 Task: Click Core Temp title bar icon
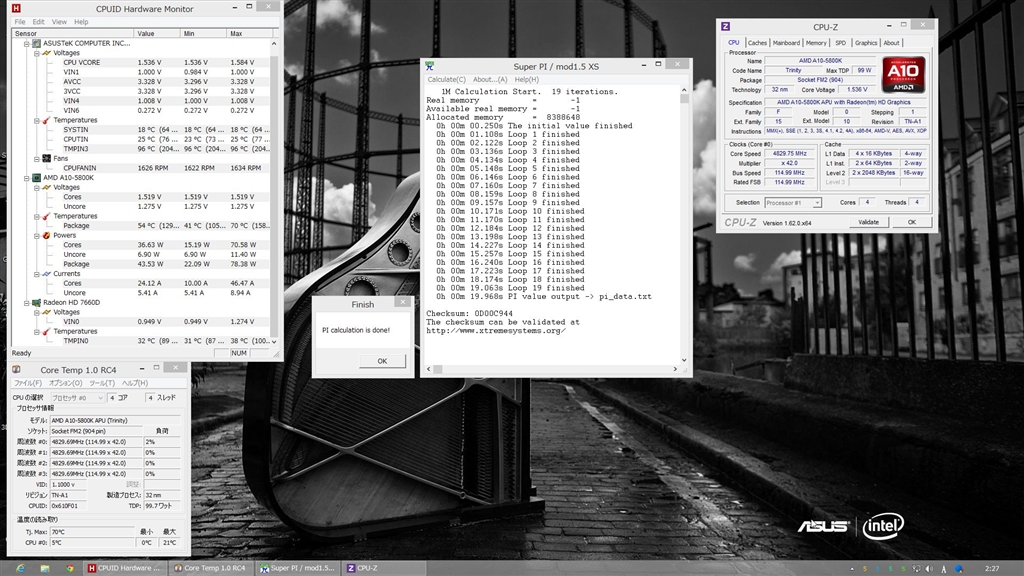[16, 370]
